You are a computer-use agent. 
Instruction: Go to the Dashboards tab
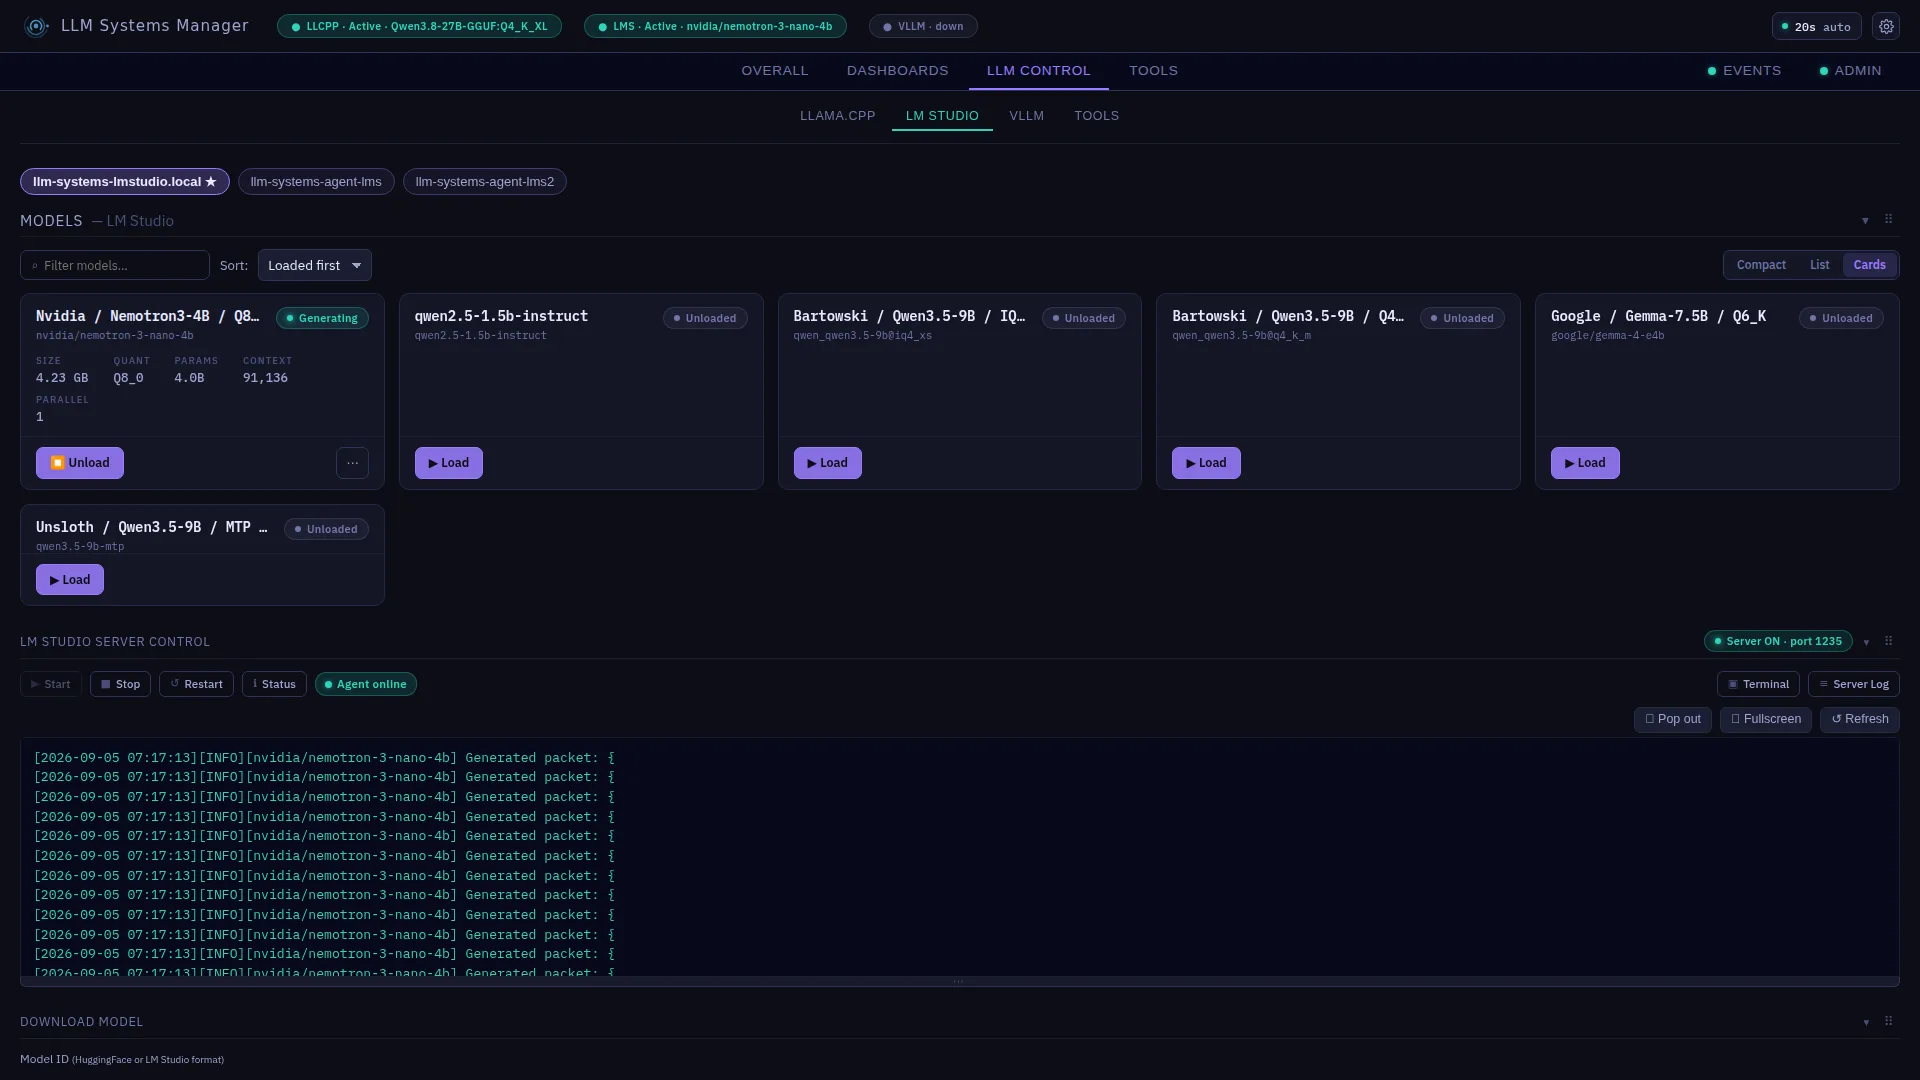point(897,71)
